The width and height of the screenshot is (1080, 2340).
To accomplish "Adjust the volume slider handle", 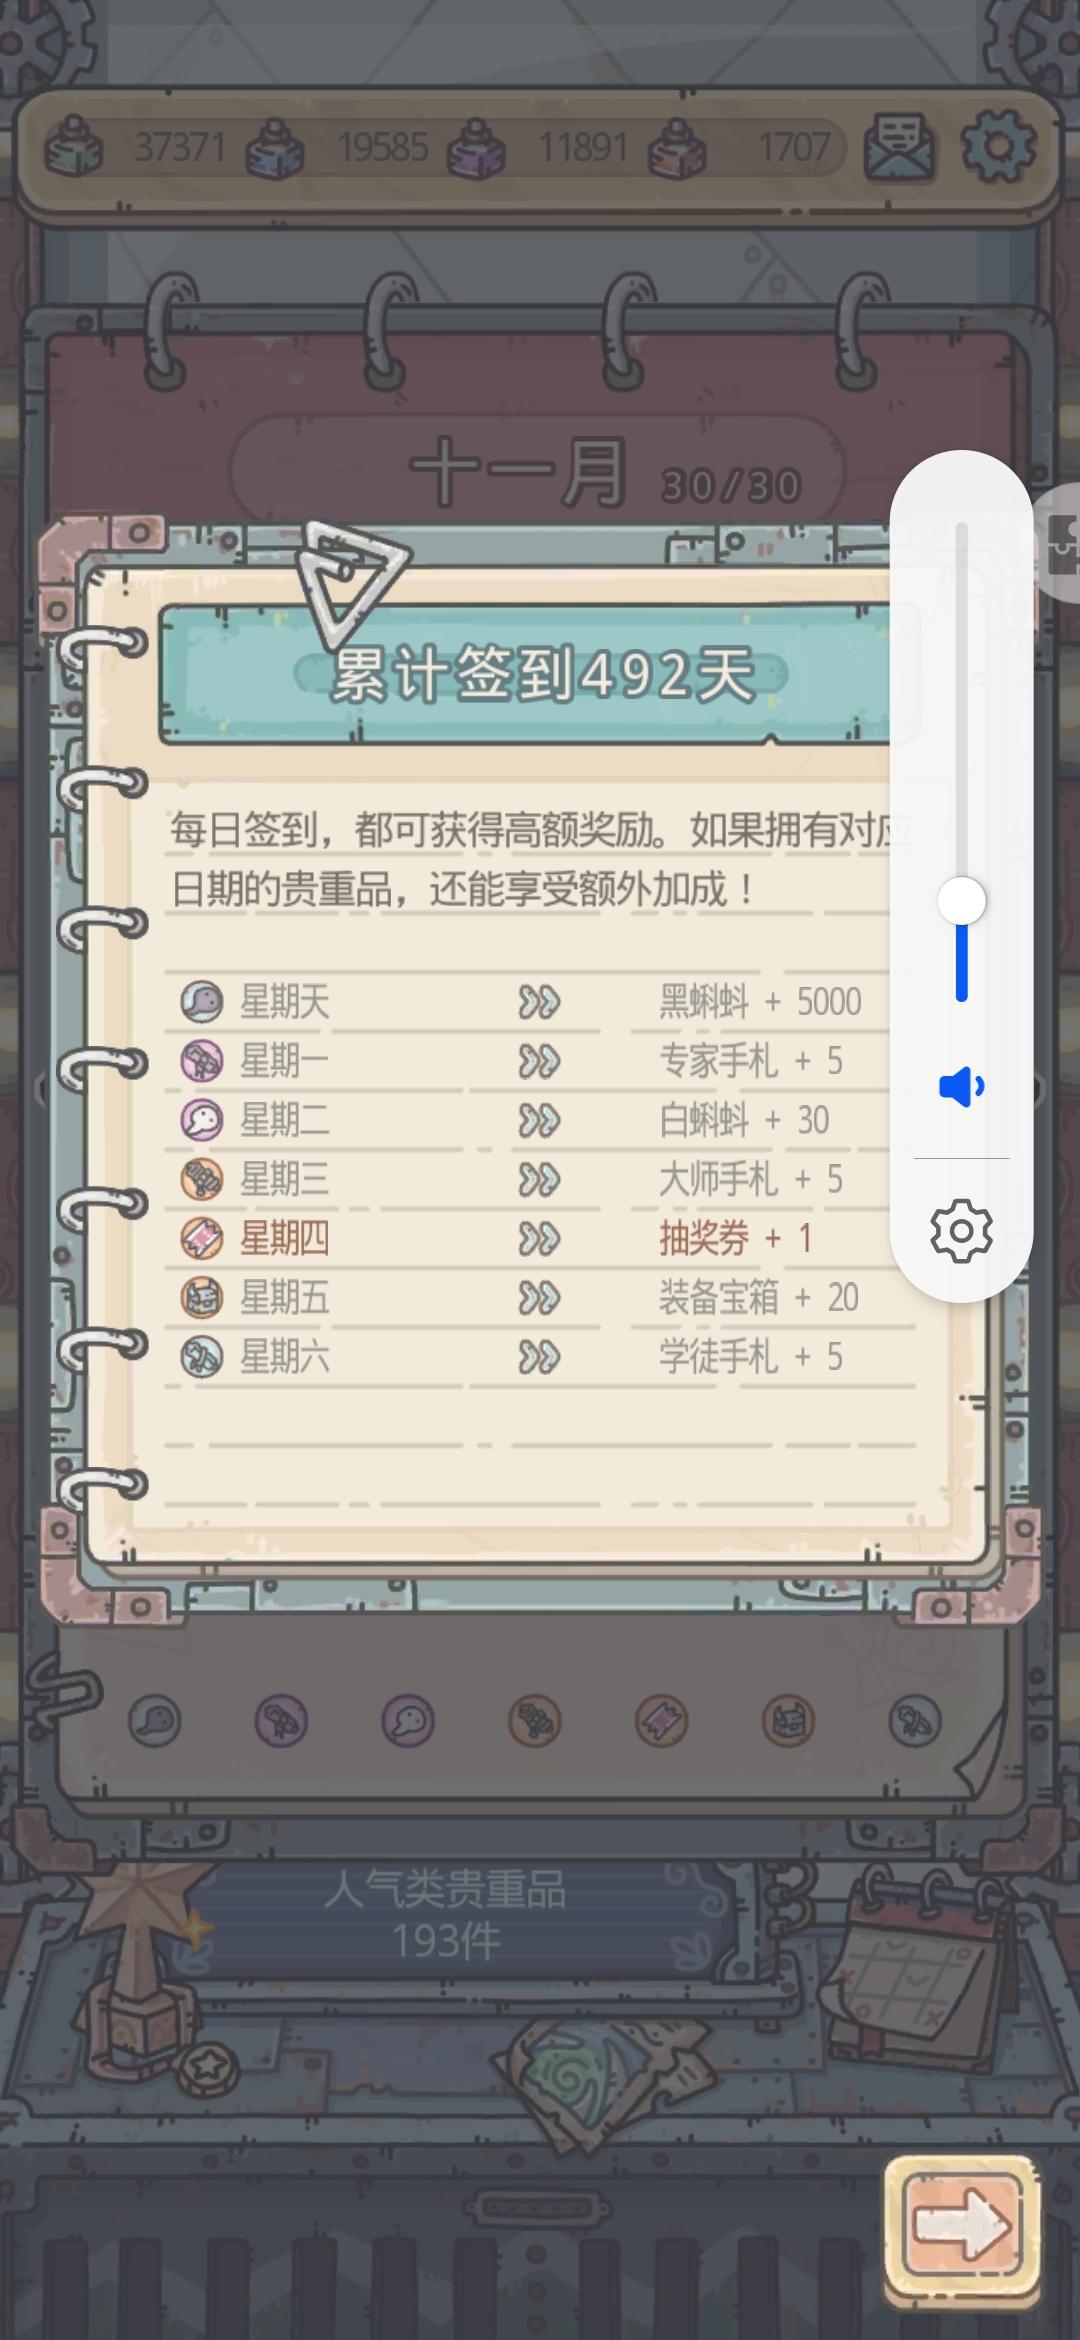I will (962, 901).
